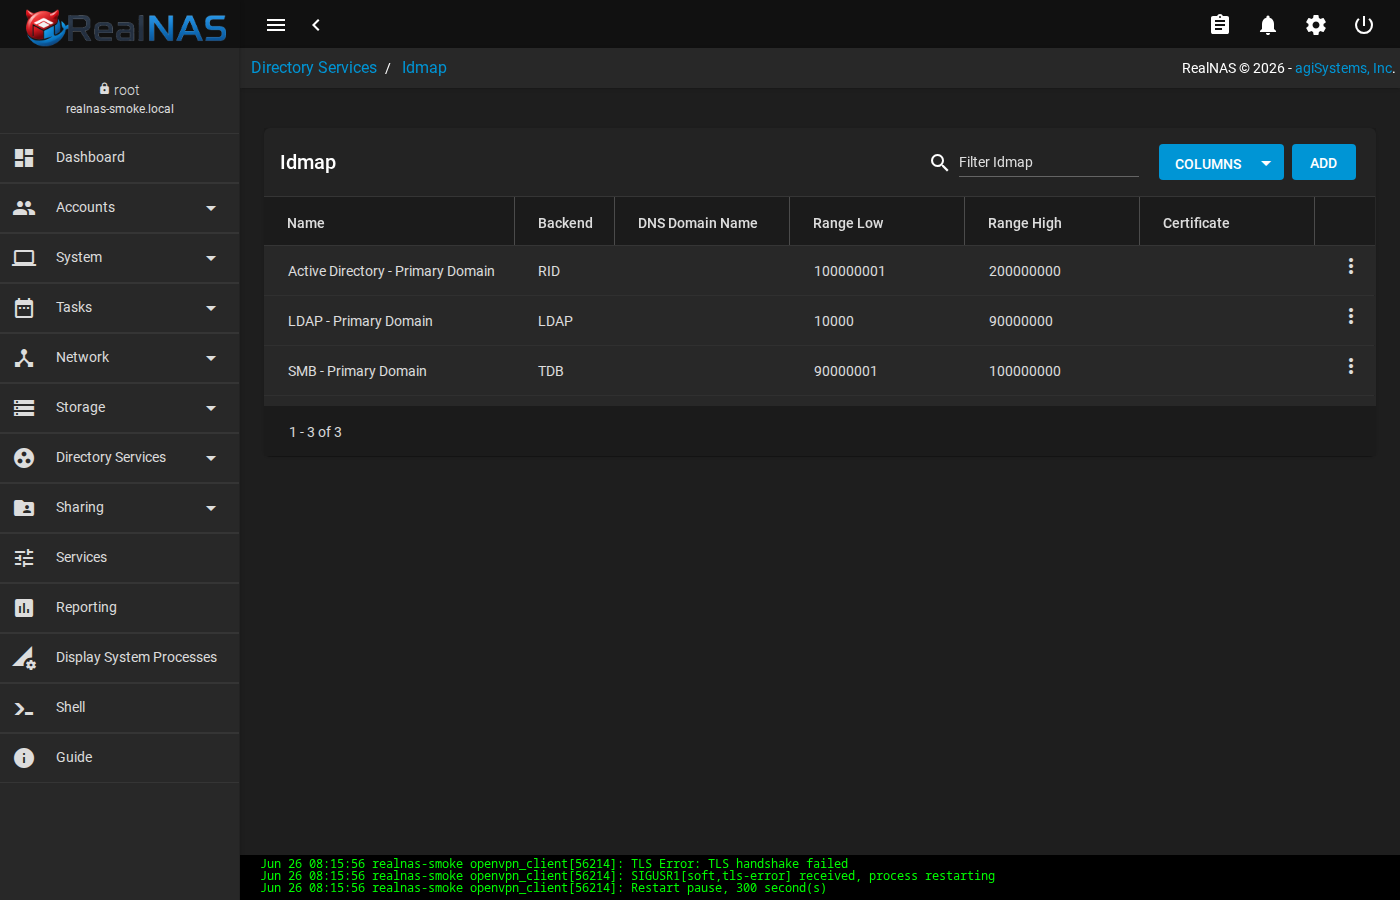The height and width of the screenshot is (900, 1400).
Task: Expand the Directory Services menu arrow
Action: pyautogui.click(x=211, y=458)
